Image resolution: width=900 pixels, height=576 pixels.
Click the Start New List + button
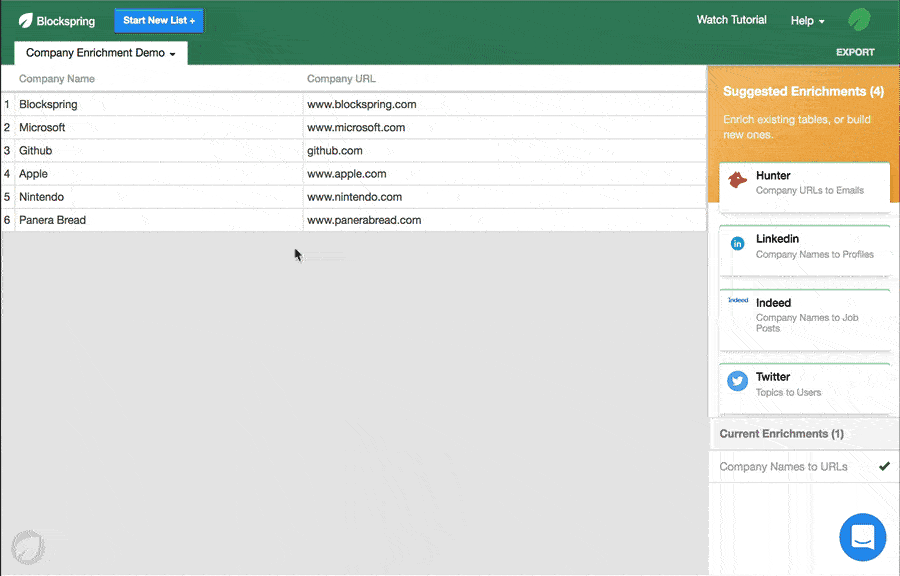158,20
